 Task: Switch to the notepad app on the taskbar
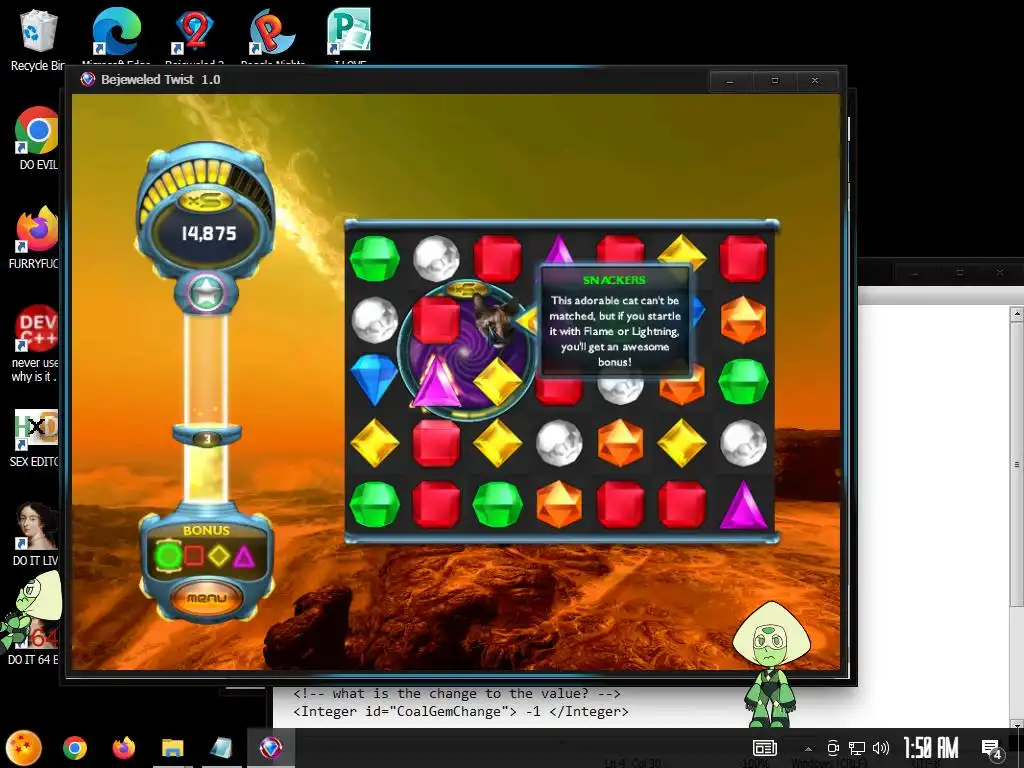click(x=221, y=748)
